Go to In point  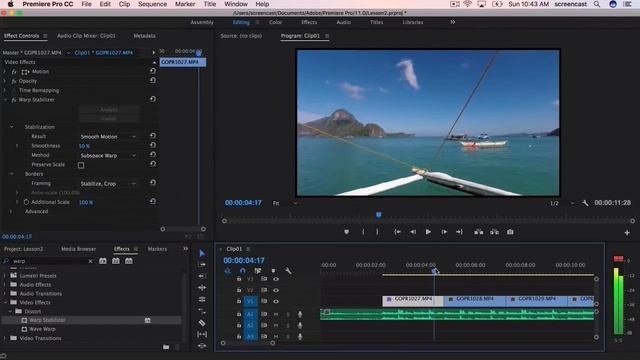click(397, 232)
